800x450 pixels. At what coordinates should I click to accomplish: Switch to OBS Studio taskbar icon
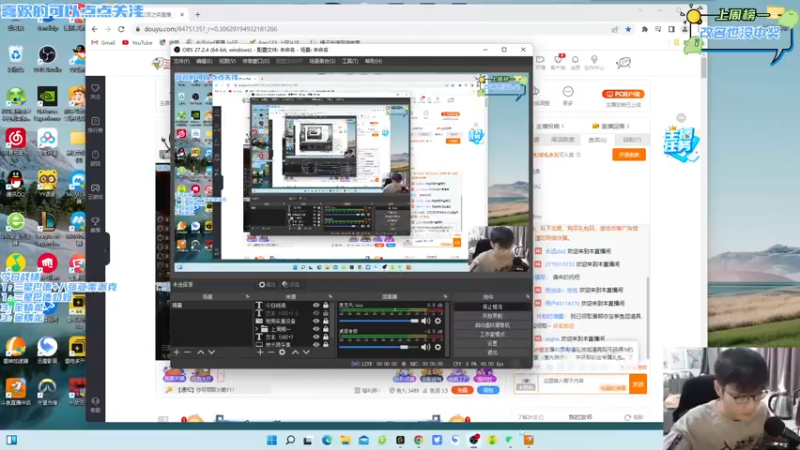click(474, 440)
